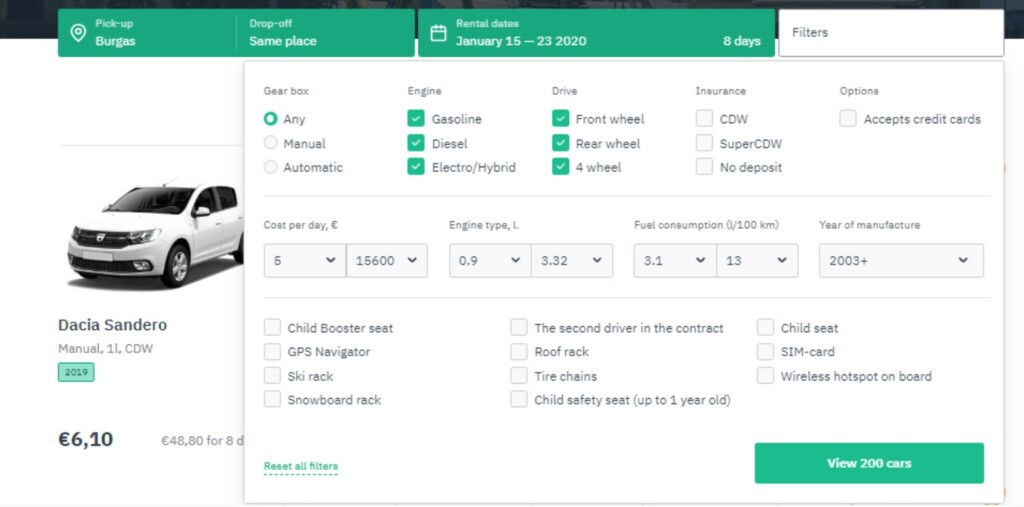Click the View 200 cars button
This screenshot has height=507, width=1024.
click(x=869, y=463)
